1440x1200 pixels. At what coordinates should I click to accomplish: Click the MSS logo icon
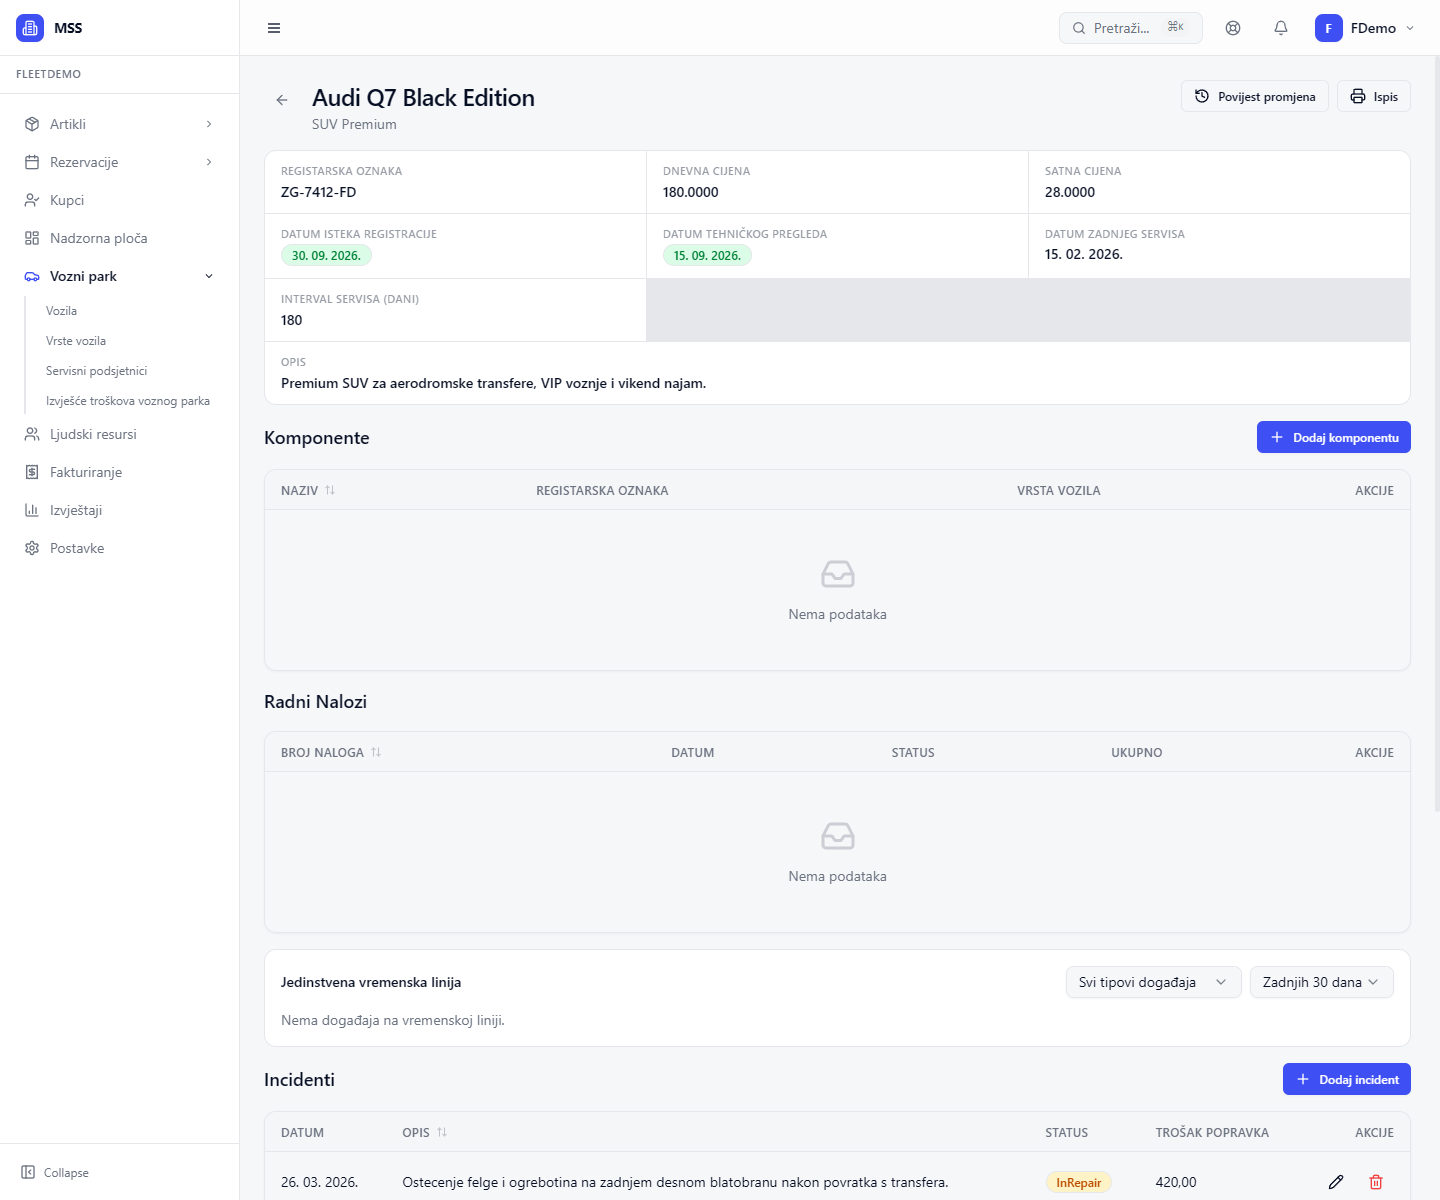pyautogui.click(x=30, y=28)
